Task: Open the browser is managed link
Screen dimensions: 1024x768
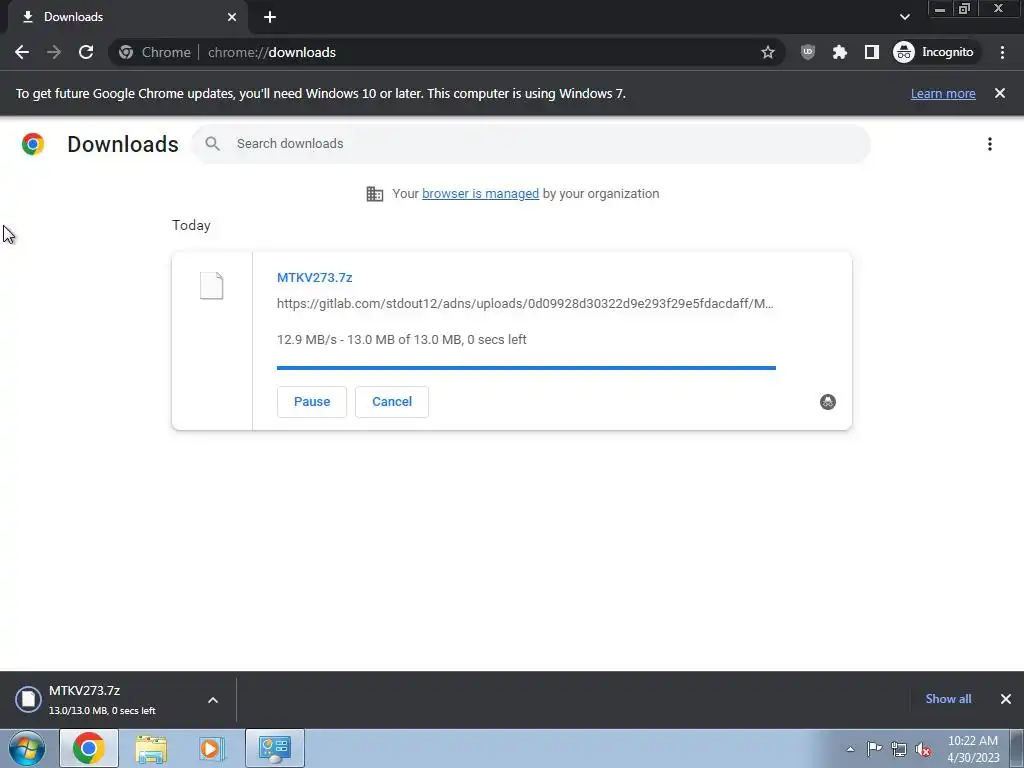Action: click(480, 193)
